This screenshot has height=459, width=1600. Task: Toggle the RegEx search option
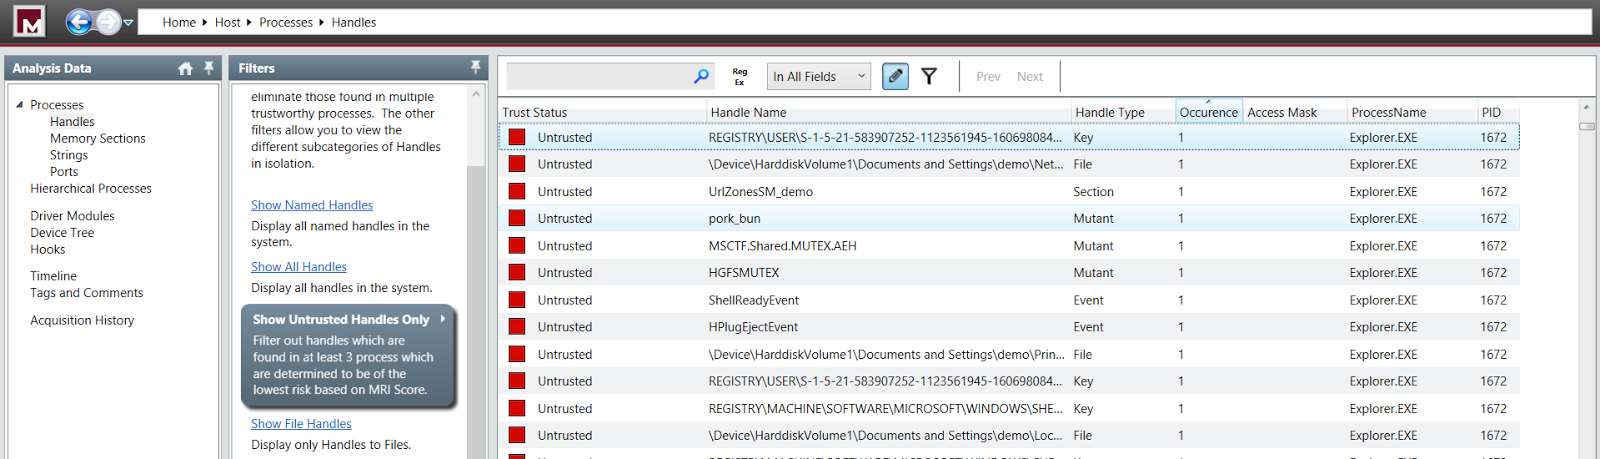[740, 76]
